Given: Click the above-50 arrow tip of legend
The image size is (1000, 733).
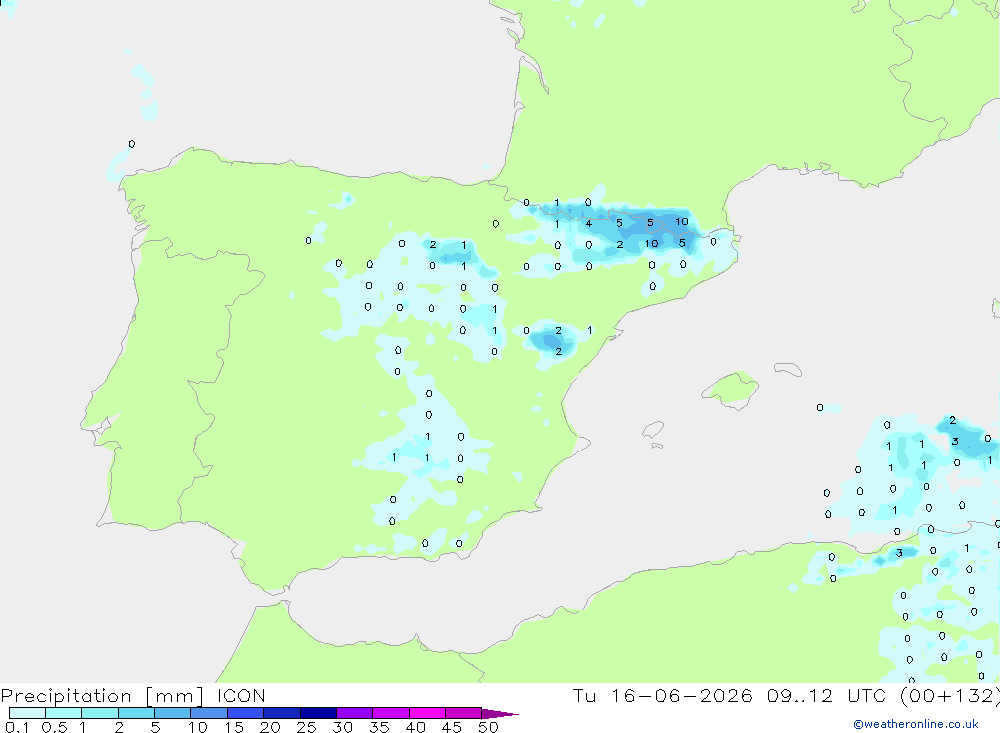Looking at the screenshot, I should [501, 714].
